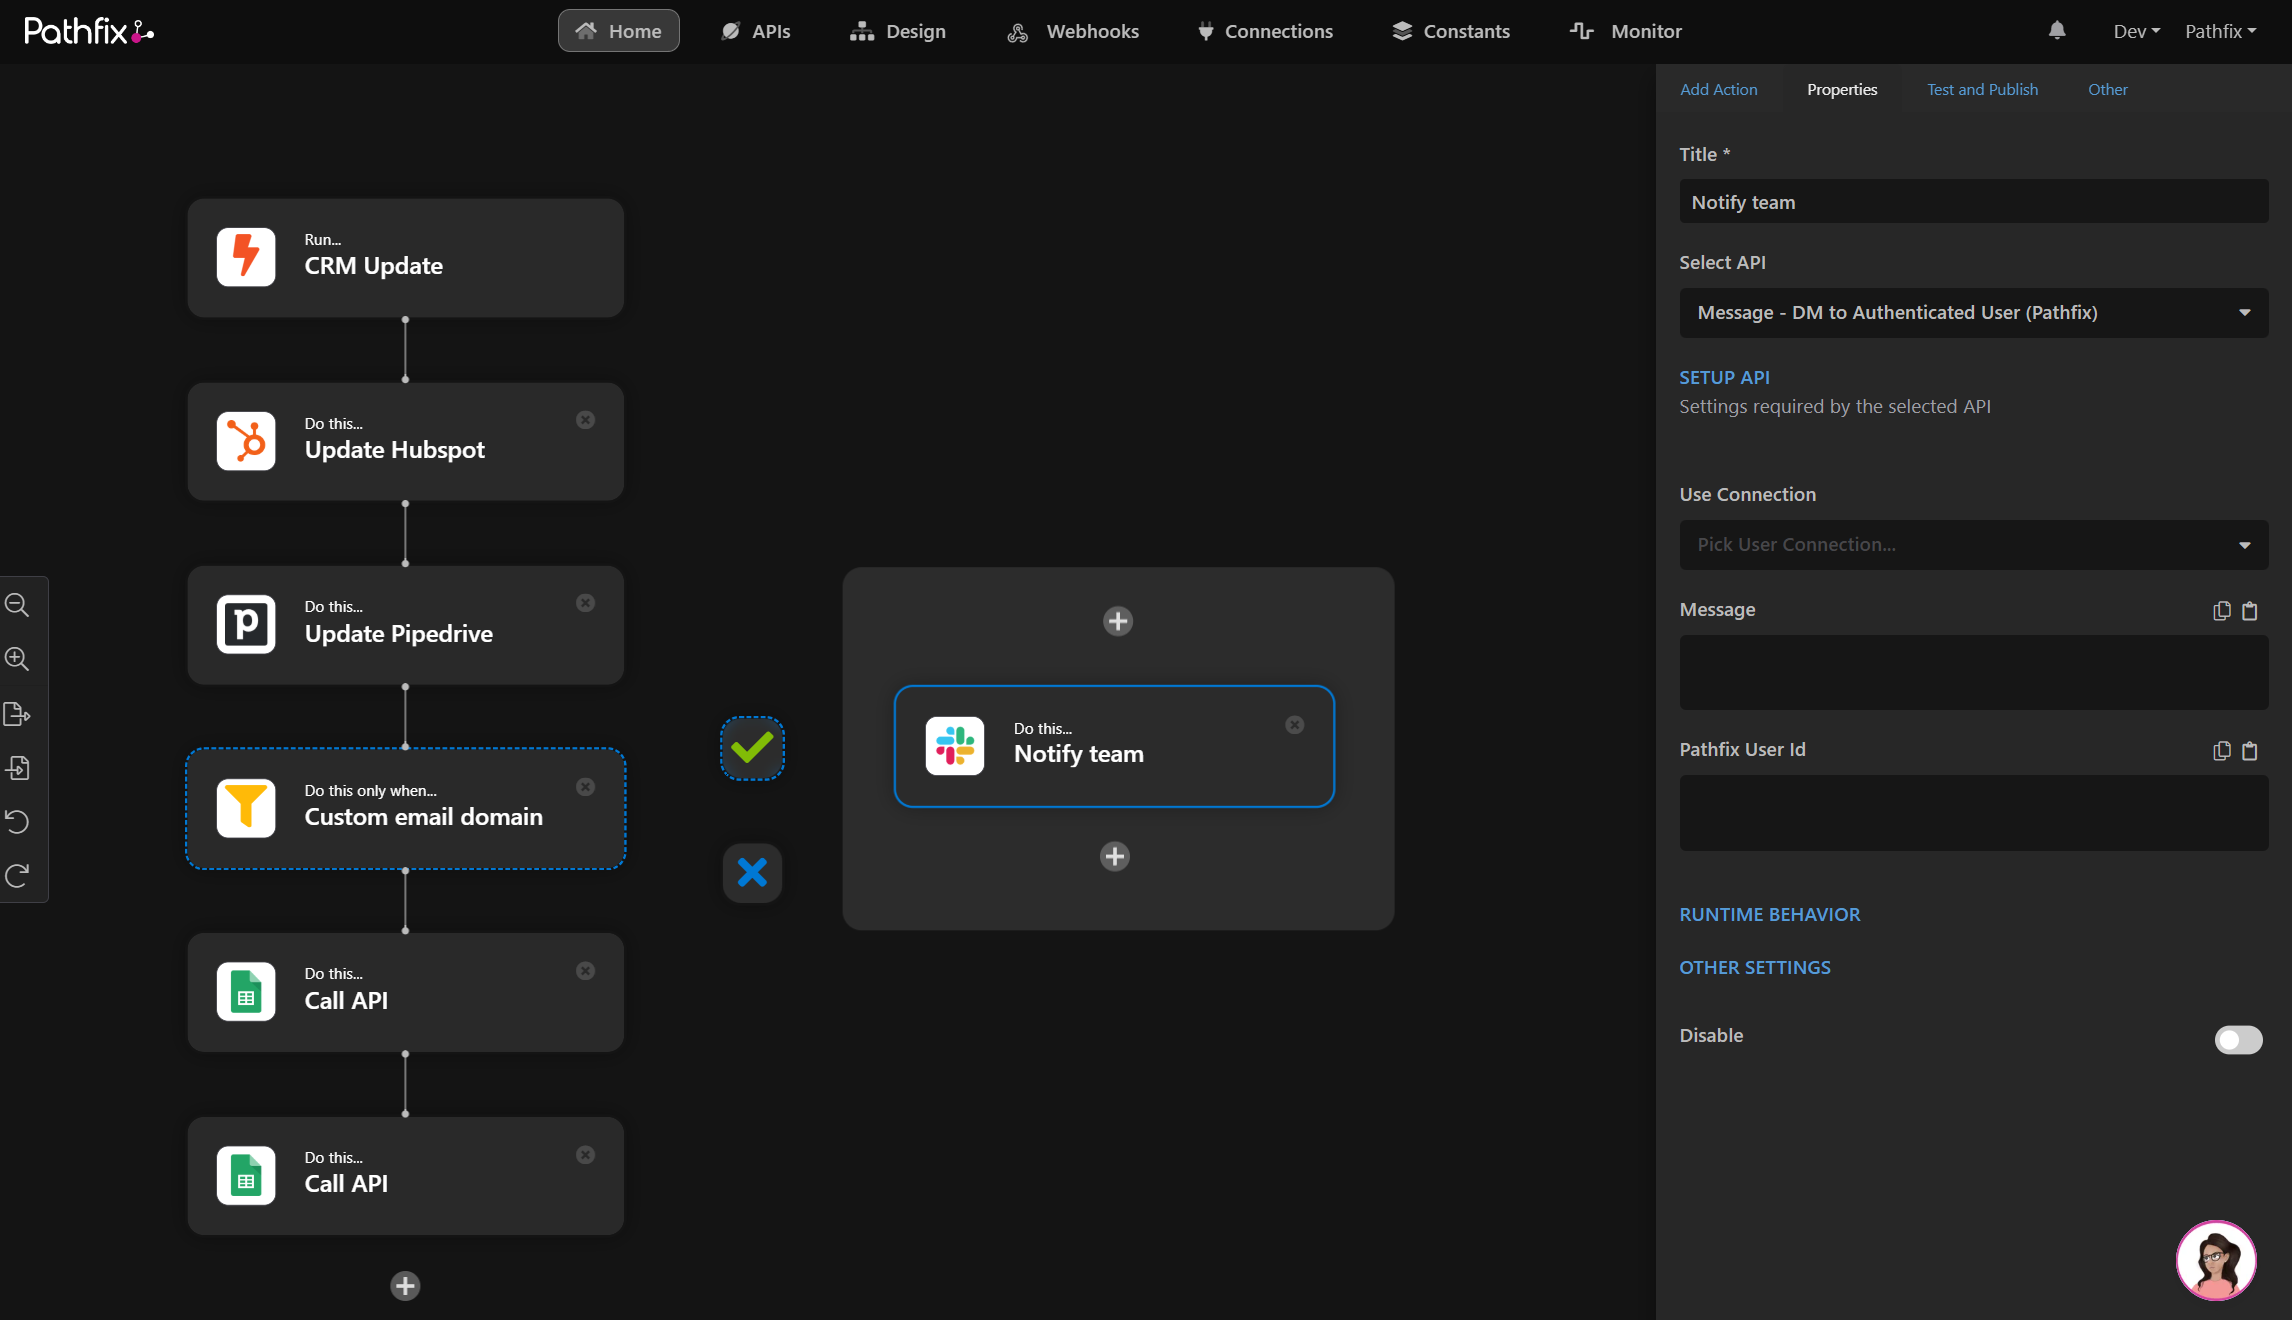Click the zoom out canvas icon
The height and width of the screenshot is (1320, 2292).
pos(17,605)
